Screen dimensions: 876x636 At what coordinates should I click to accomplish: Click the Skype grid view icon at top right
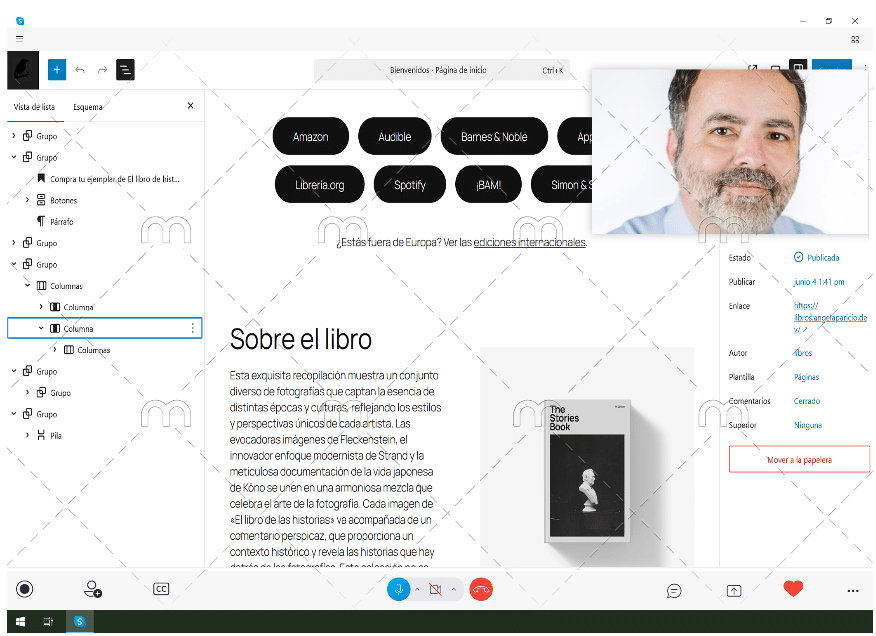coord(855,39)
